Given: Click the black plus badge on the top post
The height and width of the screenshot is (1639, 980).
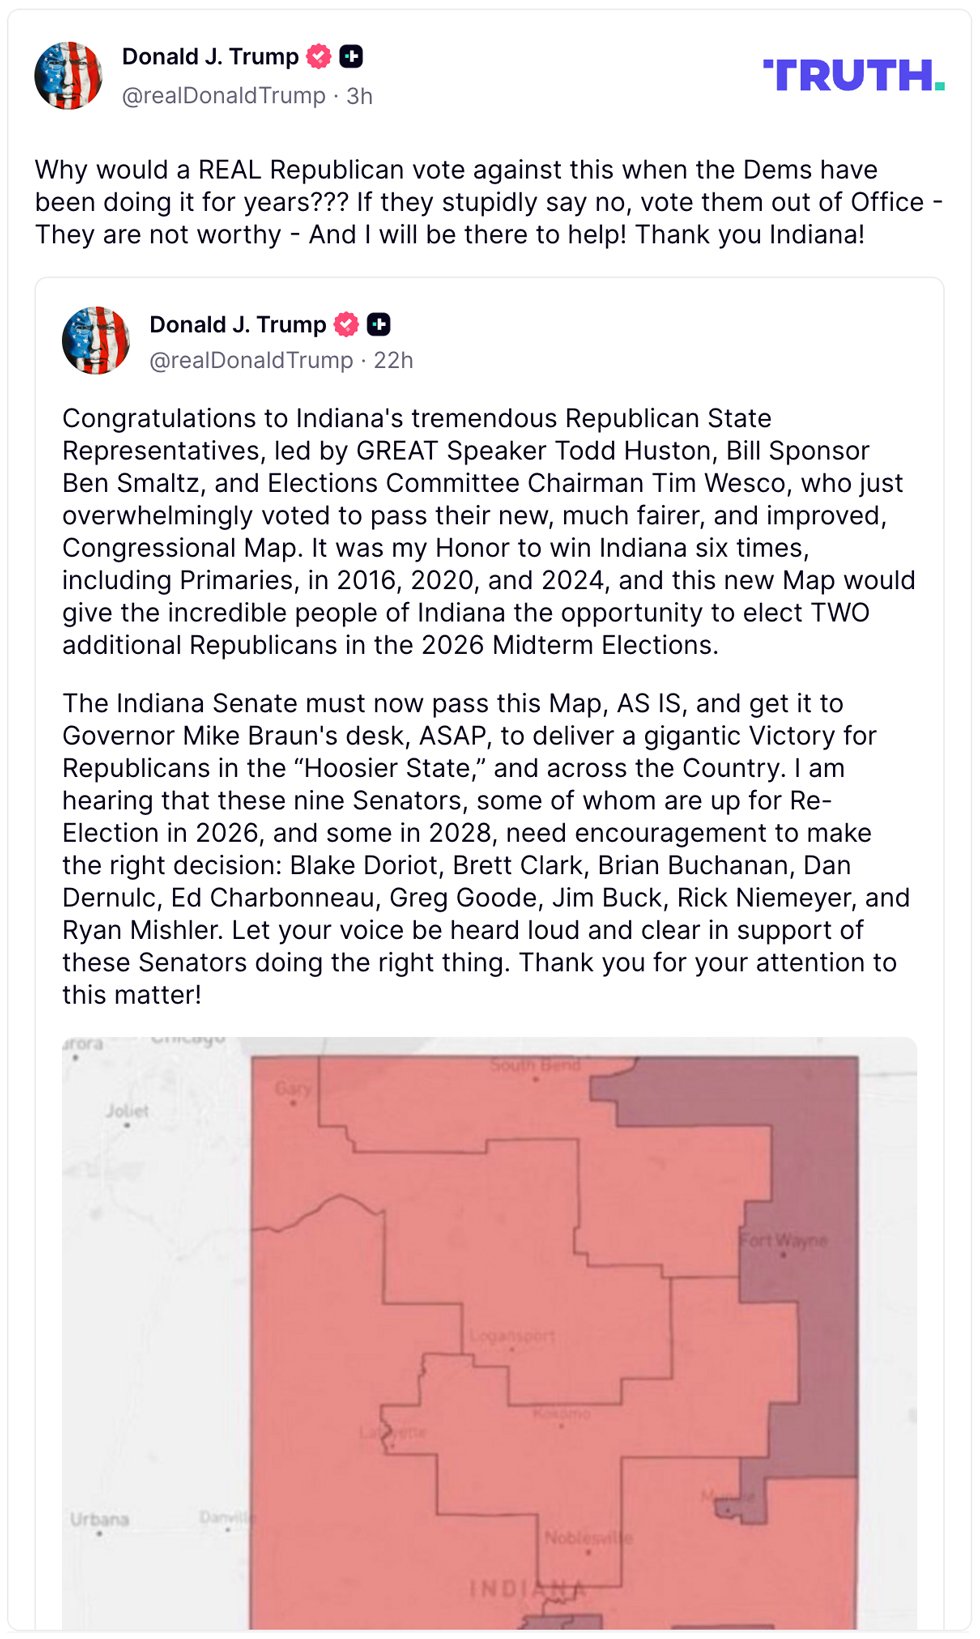Looking at the screenshot, I should pyautogui.click(x=351, y=57).
